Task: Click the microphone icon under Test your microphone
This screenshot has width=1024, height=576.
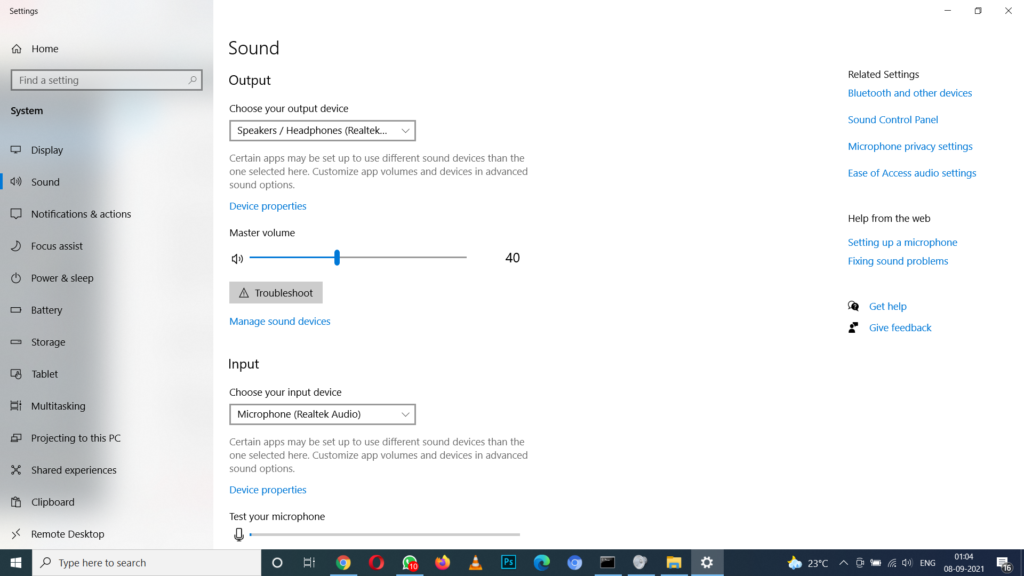Action: [x=238, y=533]
